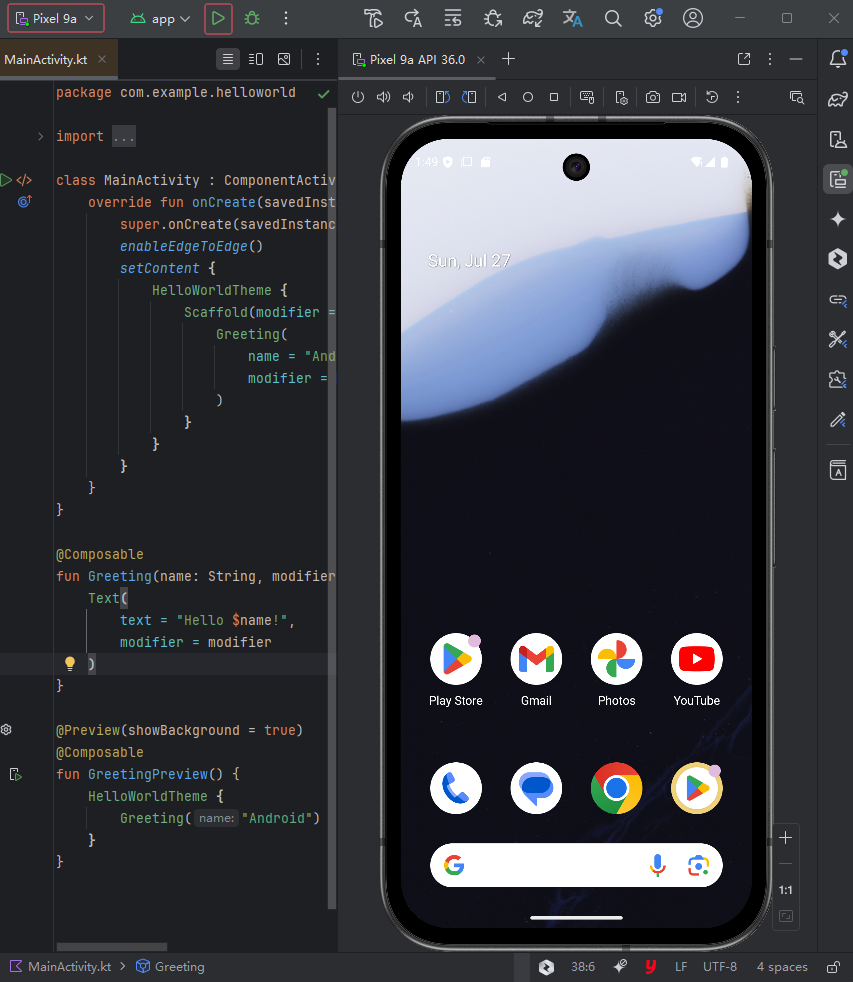Screen dimensions: 853x982
Task: Click the yellow intention lightbulb
Action: tap(70, 664)
